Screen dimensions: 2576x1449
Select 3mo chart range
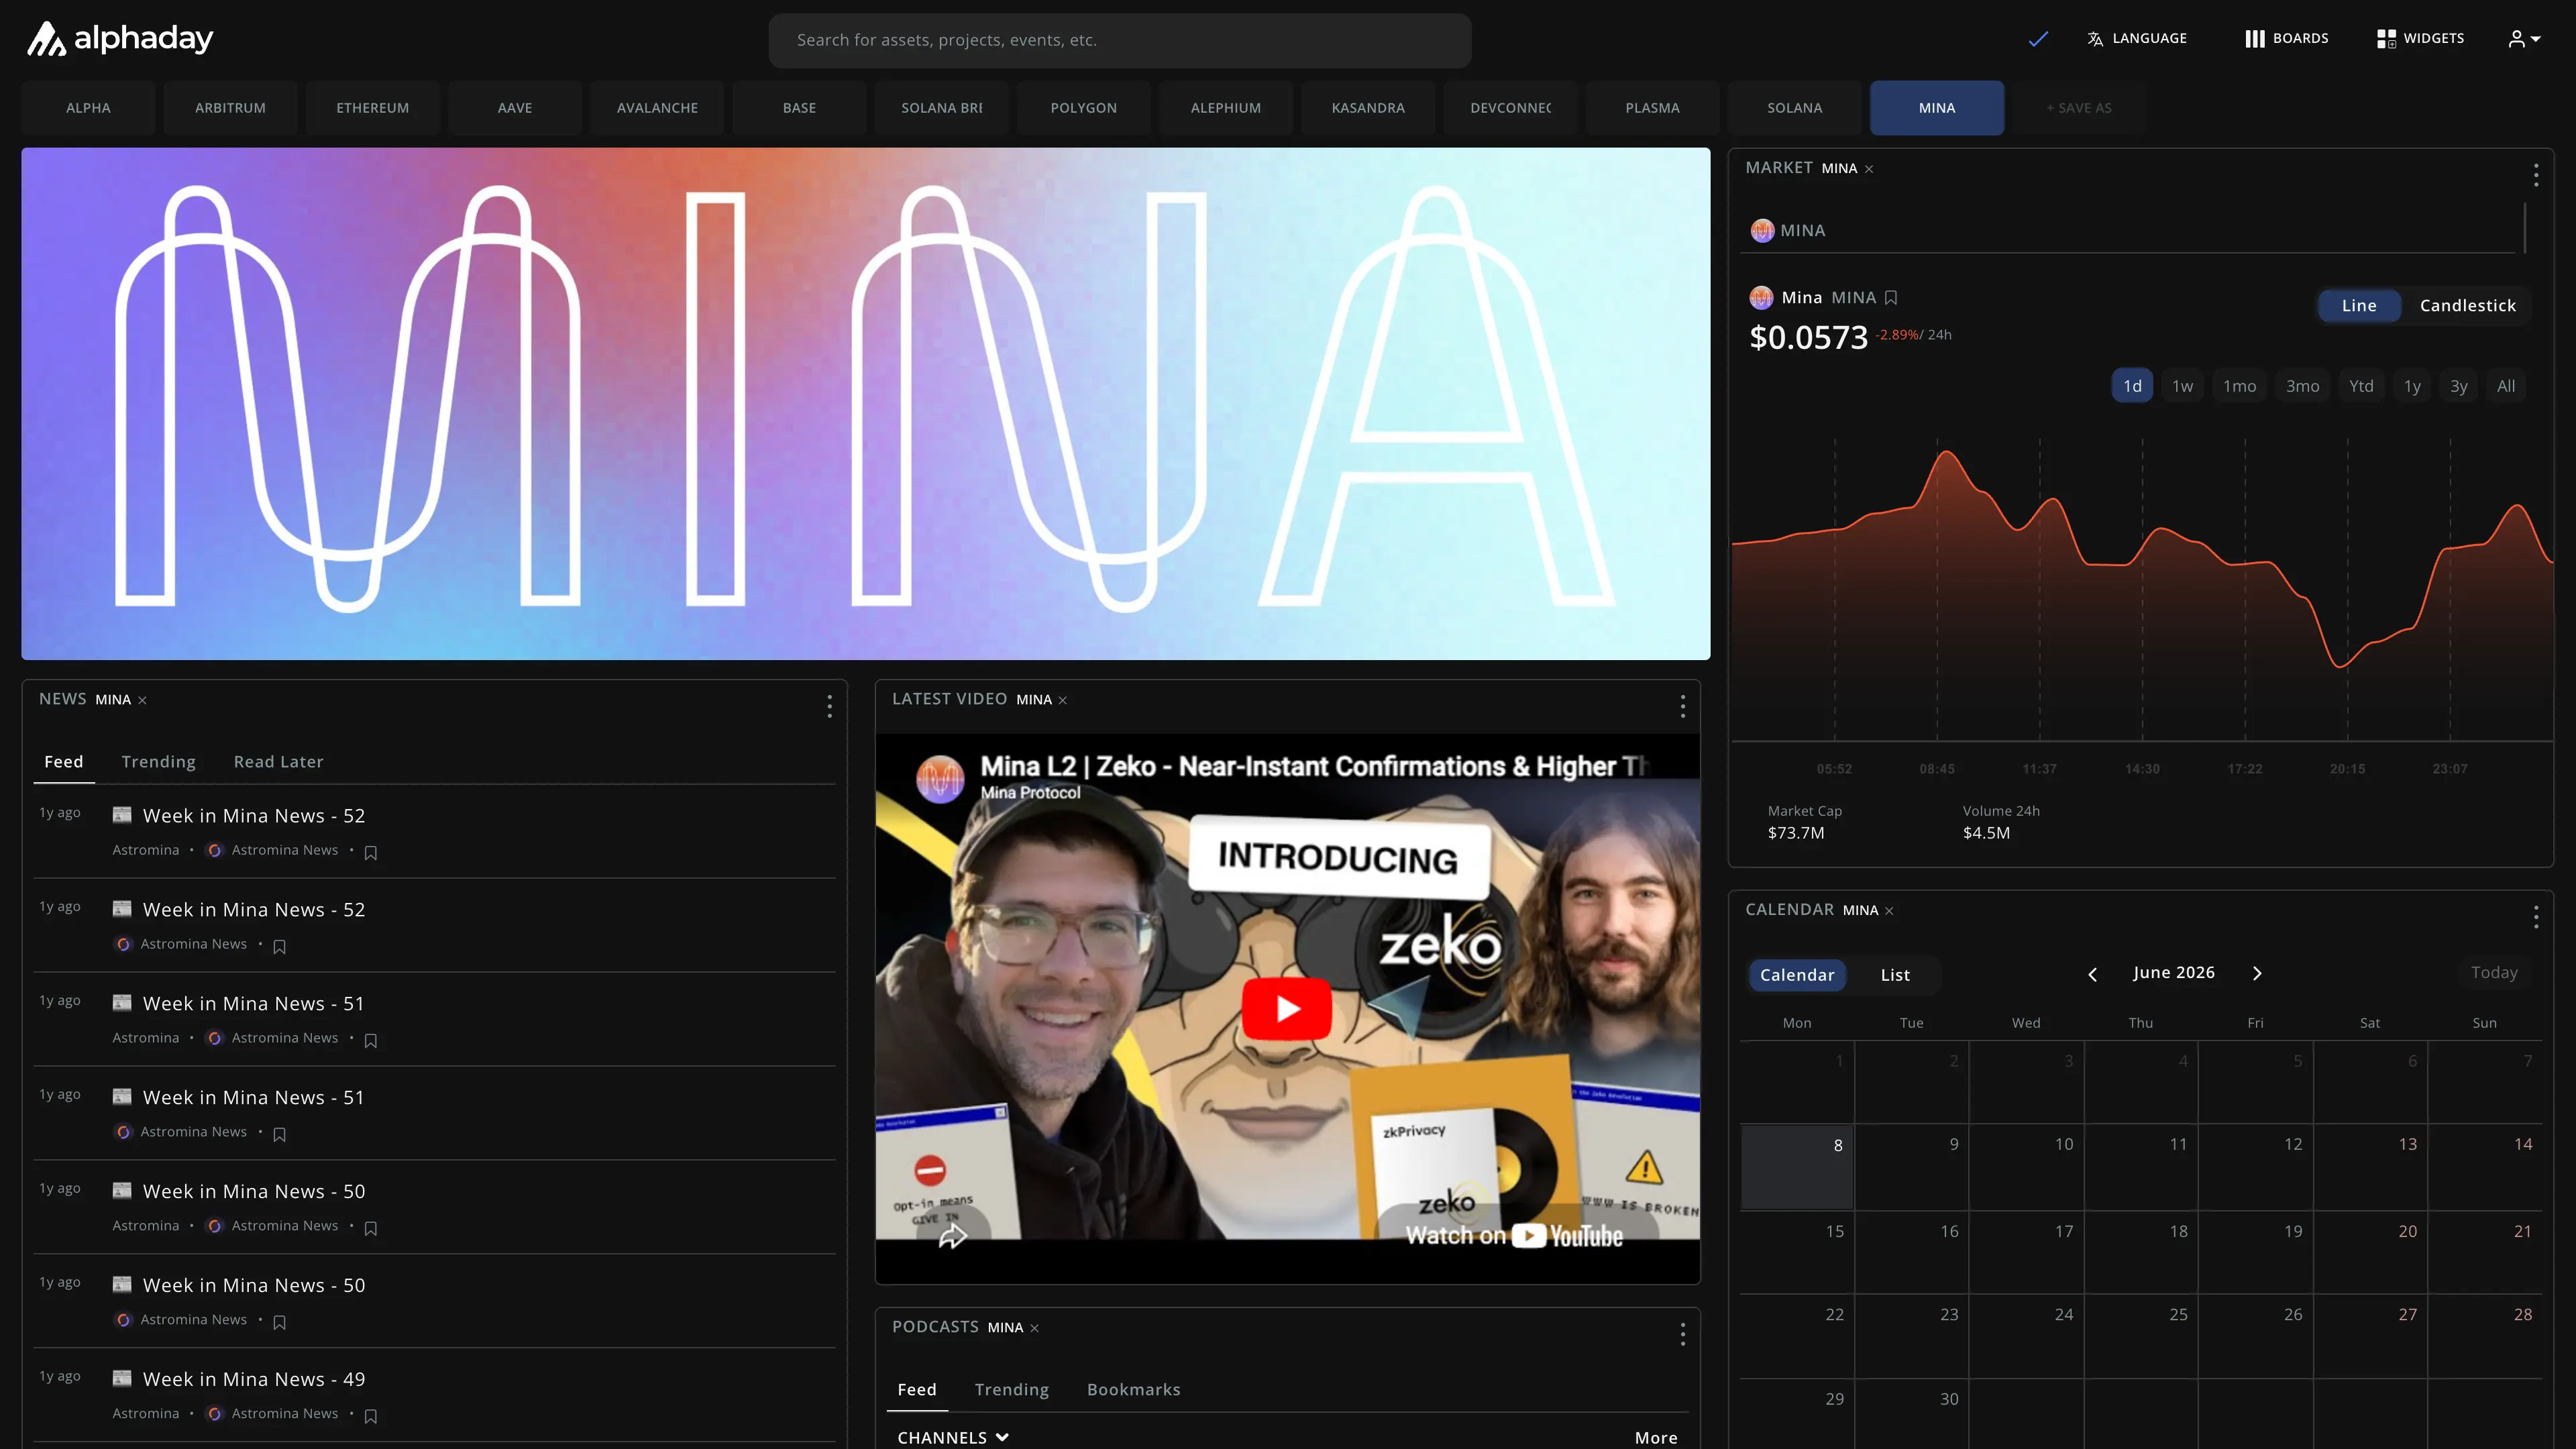tap(2302, 386)
